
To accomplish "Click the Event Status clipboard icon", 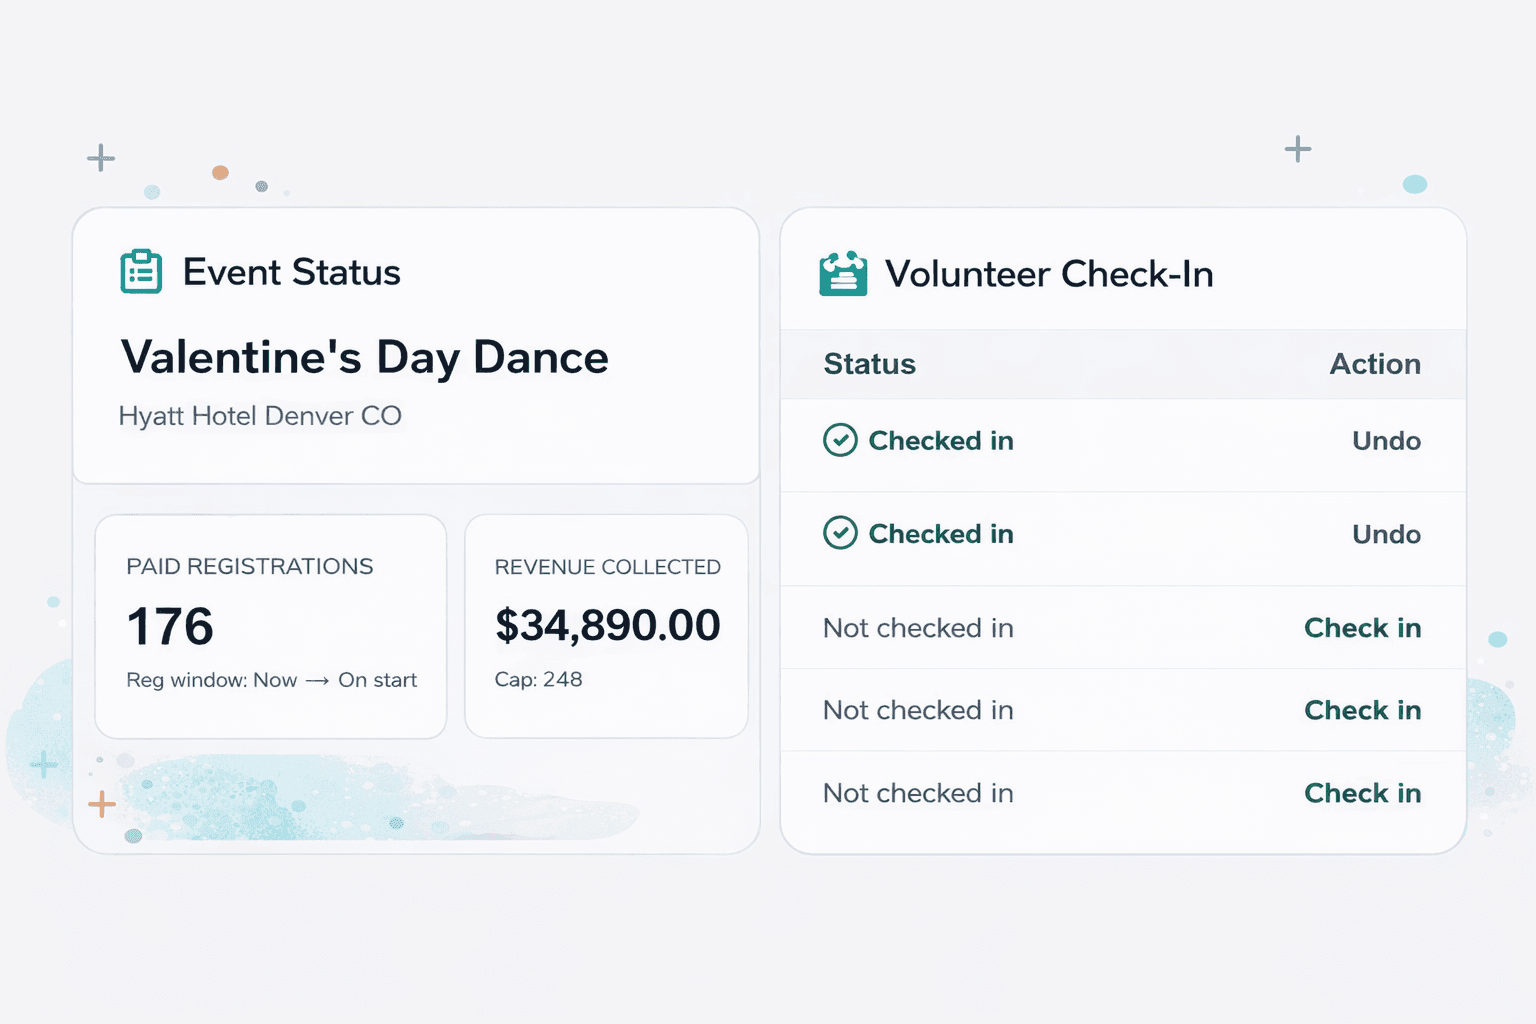I will coord(141,272).
